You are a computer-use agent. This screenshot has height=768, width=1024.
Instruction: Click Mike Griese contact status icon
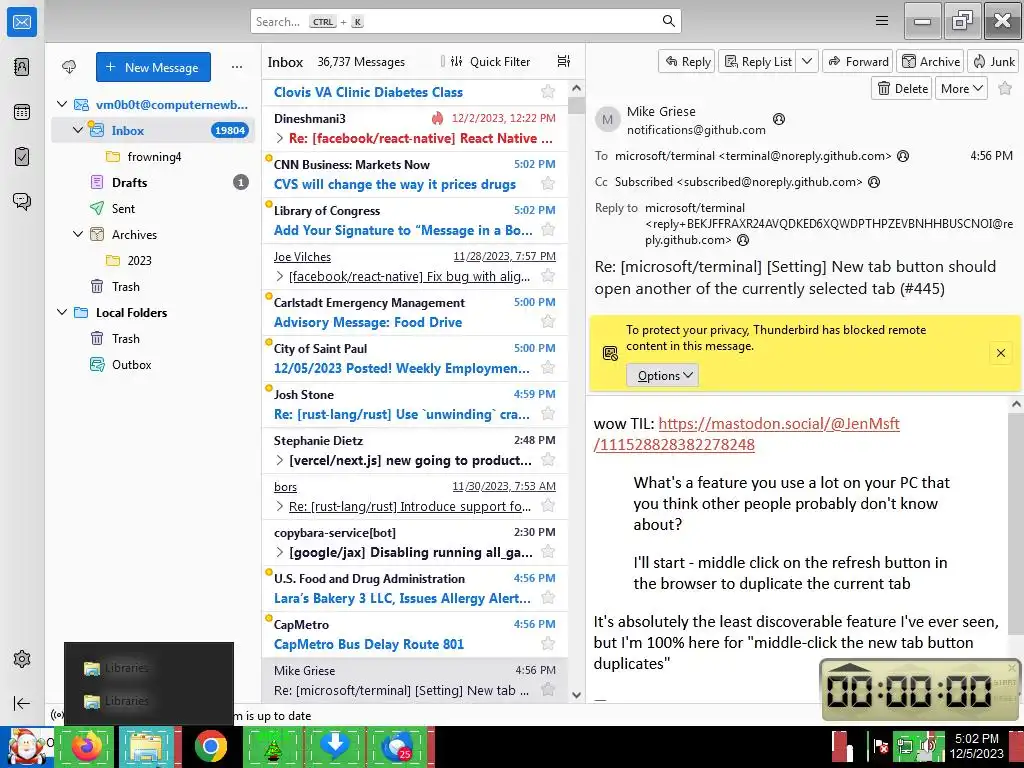coord(778,119)
